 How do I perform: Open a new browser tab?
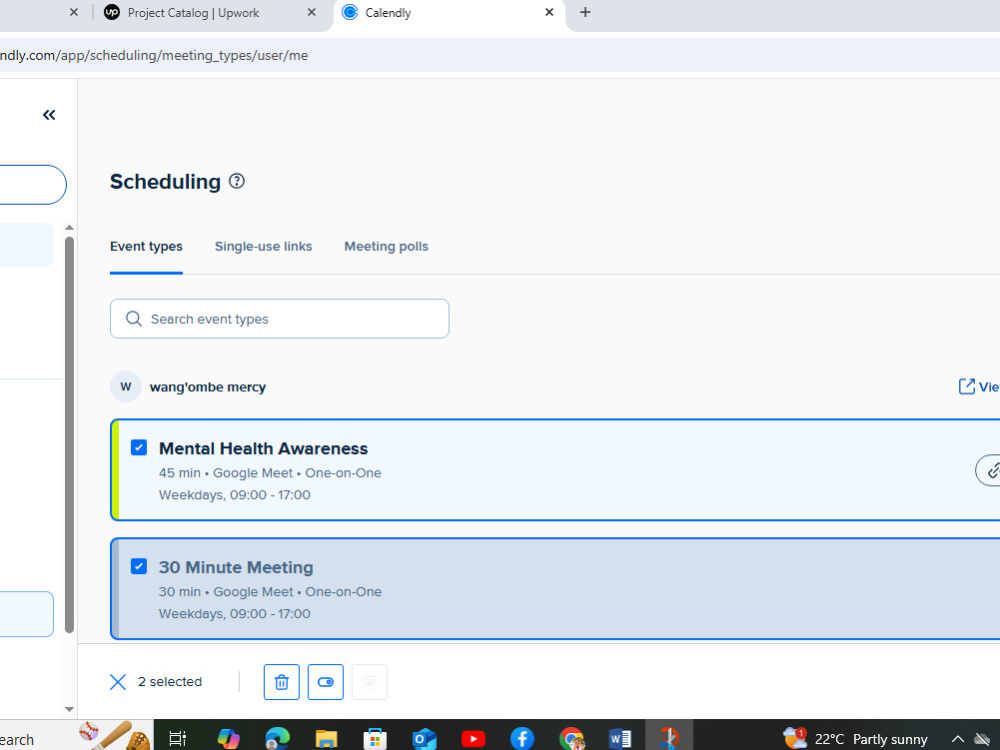(x=585, y=12)
